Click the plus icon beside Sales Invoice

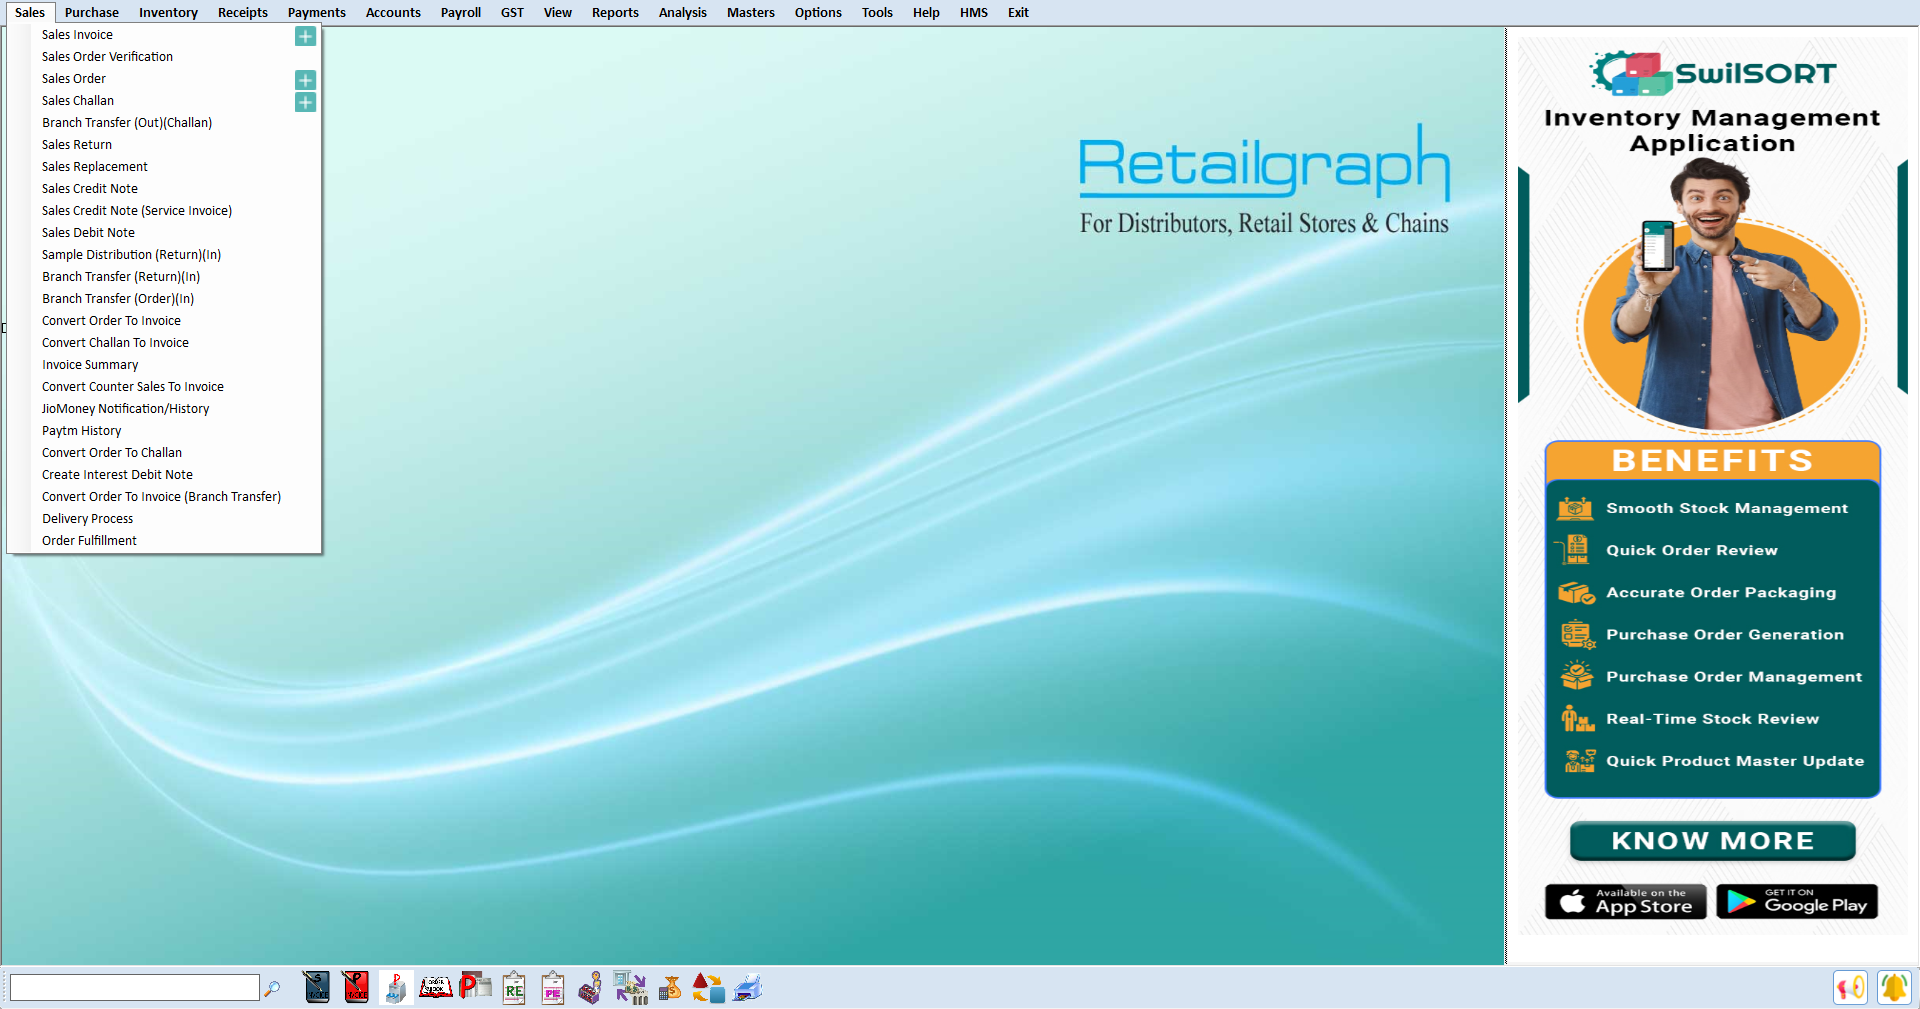click(x=306, y=36)
